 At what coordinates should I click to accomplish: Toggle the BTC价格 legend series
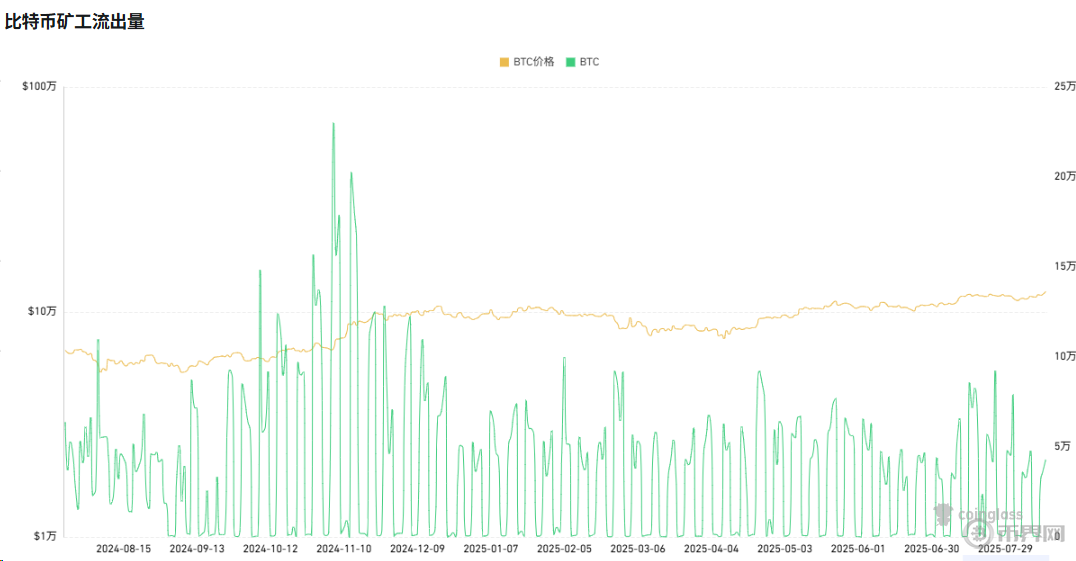click(x=526, y=62)
